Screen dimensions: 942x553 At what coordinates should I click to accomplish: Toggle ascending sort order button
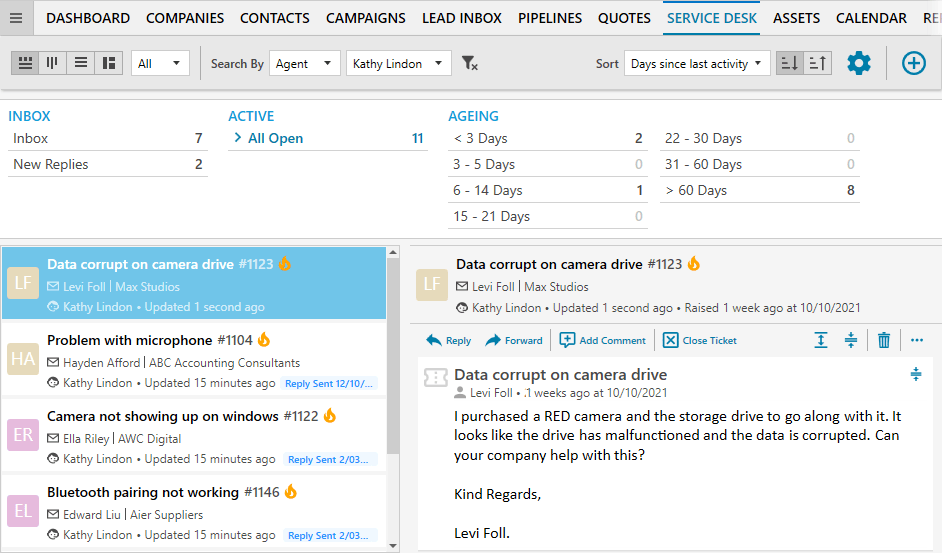tap(818, 63)
